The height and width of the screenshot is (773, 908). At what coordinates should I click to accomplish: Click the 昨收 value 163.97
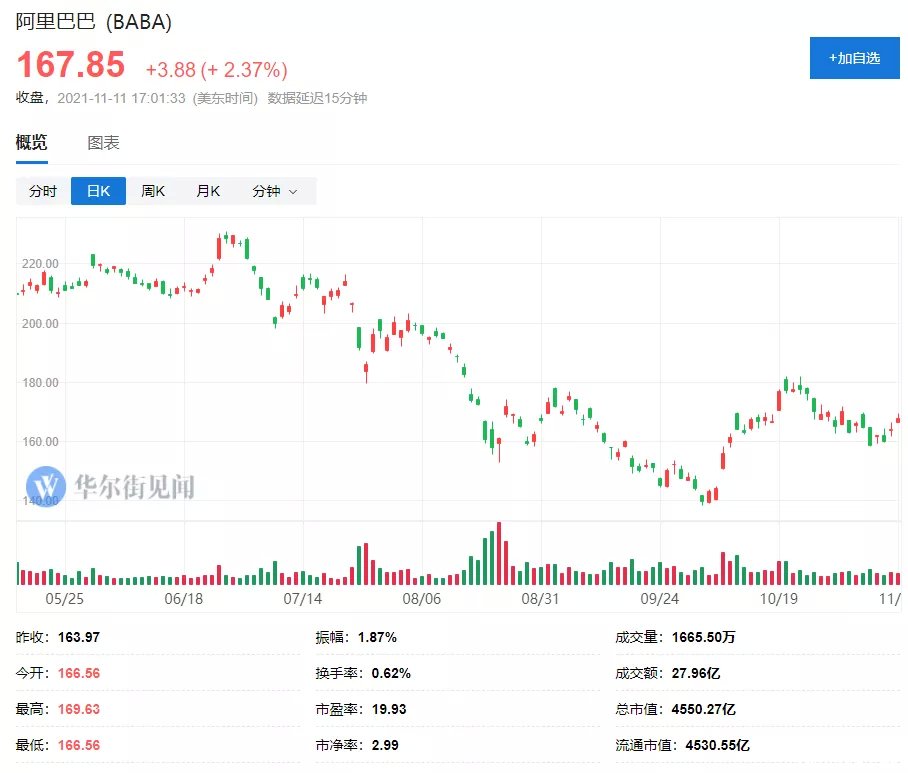(x=79, y=638)
